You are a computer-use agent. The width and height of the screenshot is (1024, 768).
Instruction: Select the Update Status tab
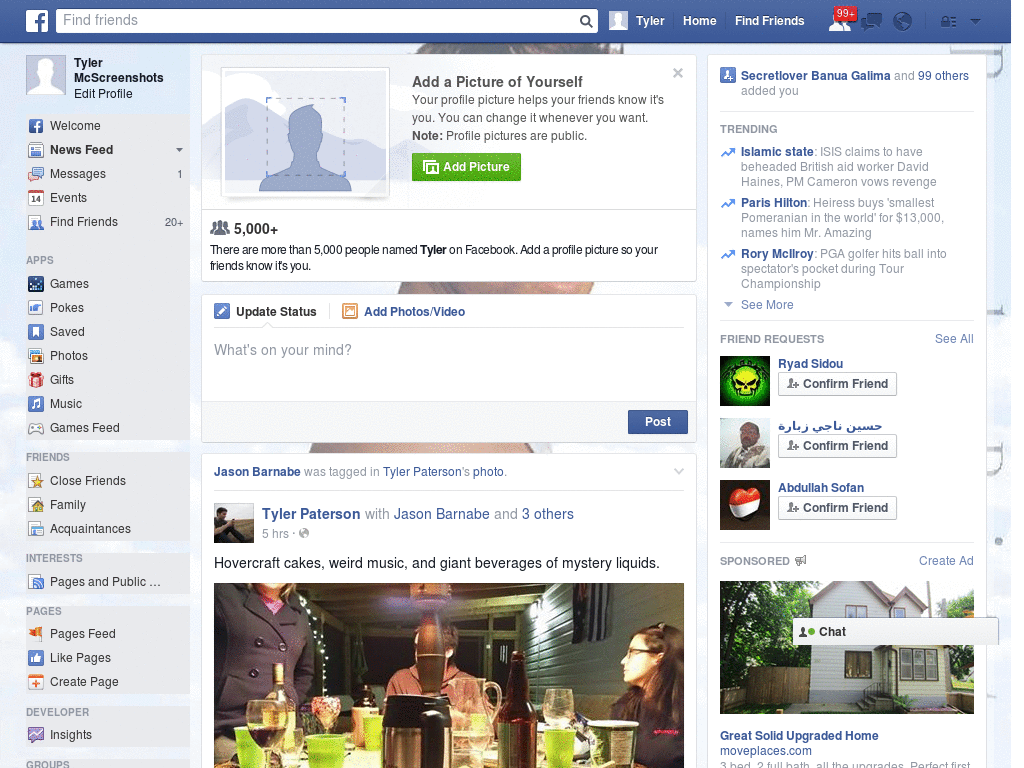[x=265, y=312]
